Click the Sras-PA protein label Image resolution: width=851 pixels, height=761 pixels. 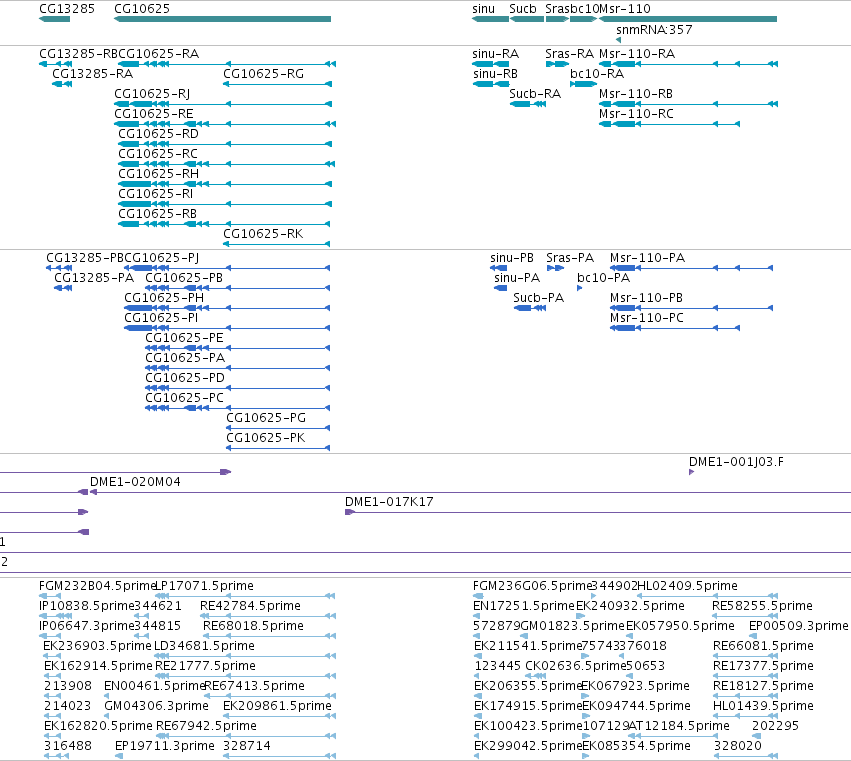570,258
